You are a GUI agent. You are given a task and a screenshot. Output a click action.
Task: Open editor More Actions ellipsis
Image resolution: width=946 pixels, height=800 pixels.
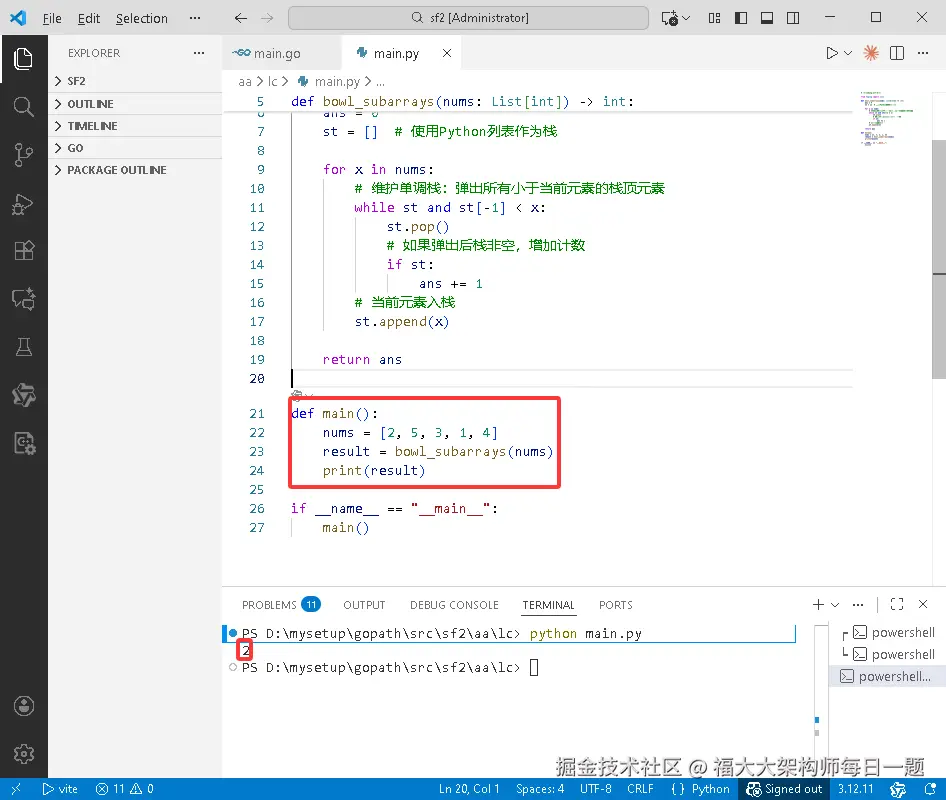coord(922,53)
